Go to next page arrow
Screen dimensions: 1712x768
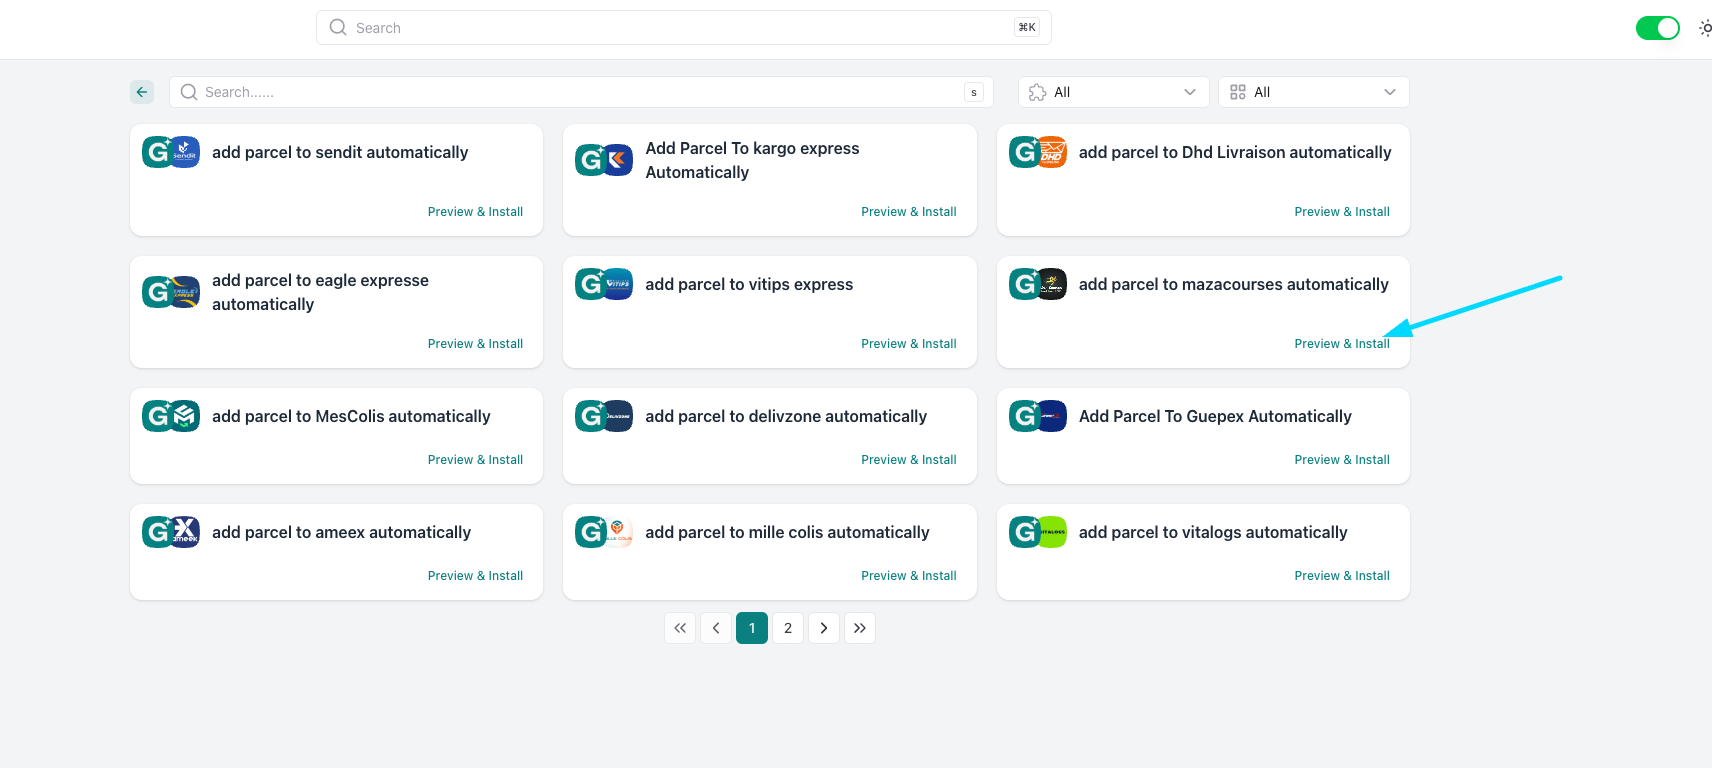coord(824,628)
